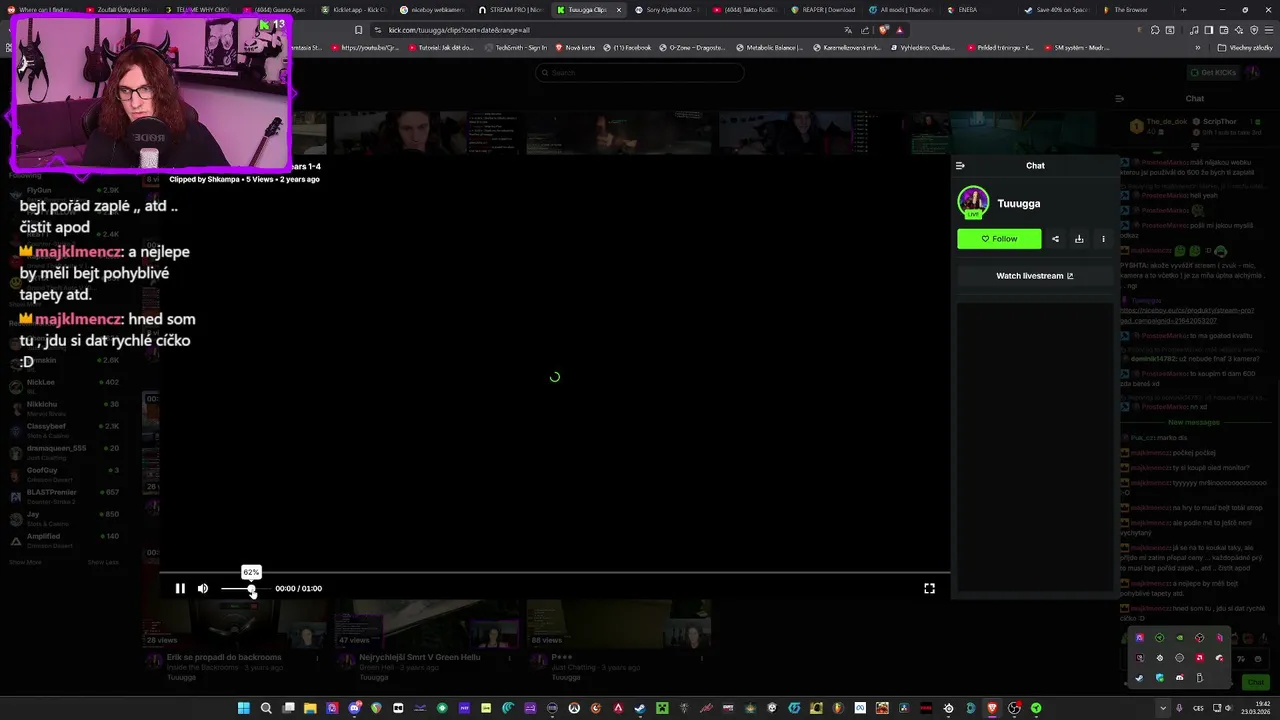Share the clip via share icon
Viewport: 1280px width, 720px height.
1055,239
